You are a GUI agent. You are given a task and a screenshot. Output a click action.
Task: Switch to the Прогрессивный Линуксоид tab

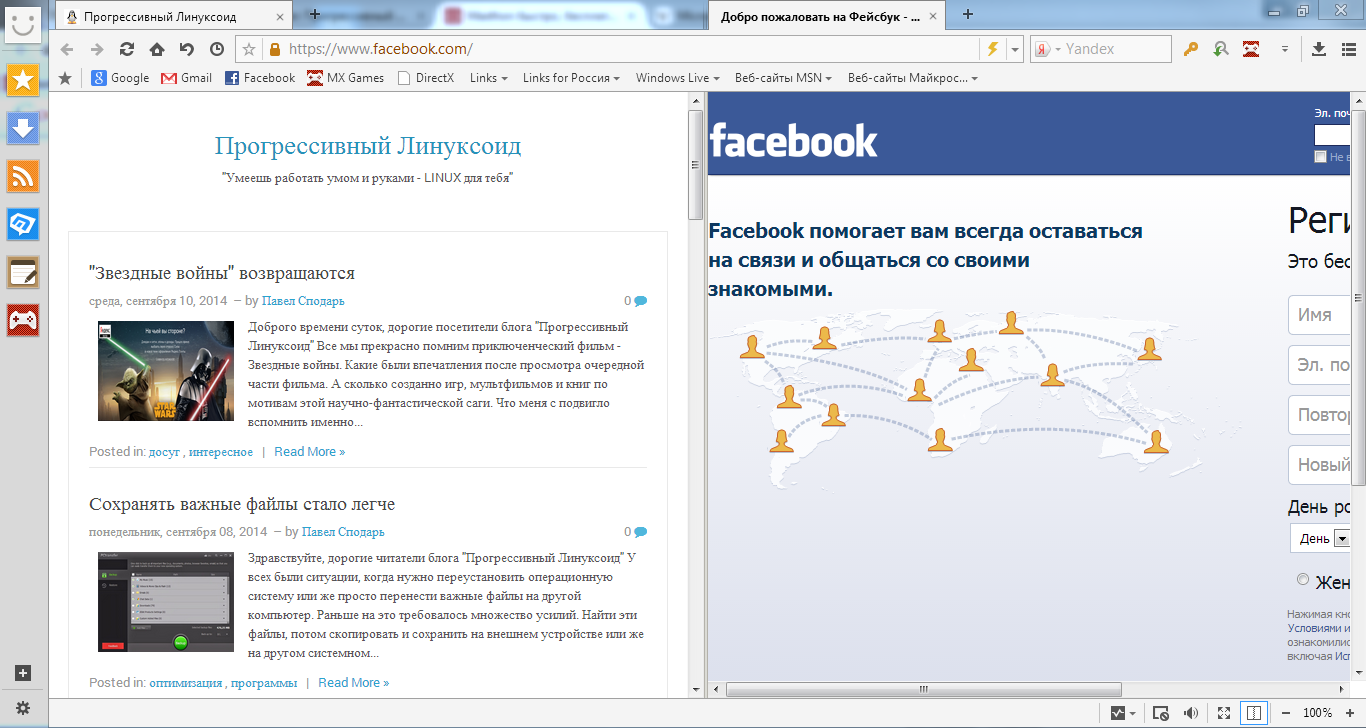pos(172,16)
